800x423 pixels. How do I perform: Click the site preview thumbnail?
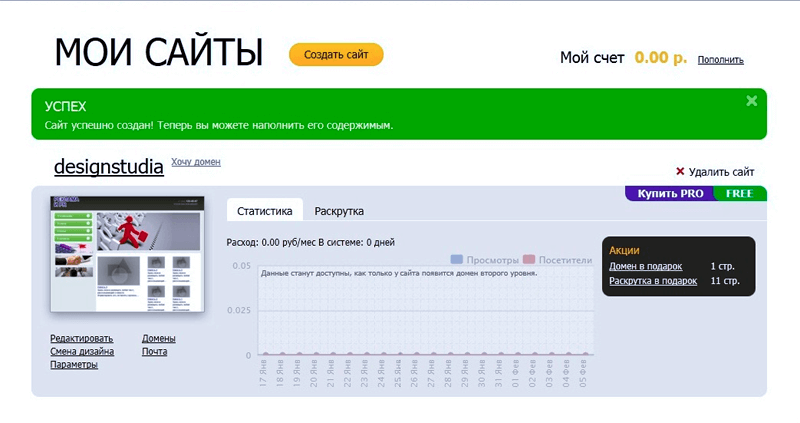pos(127,253)
